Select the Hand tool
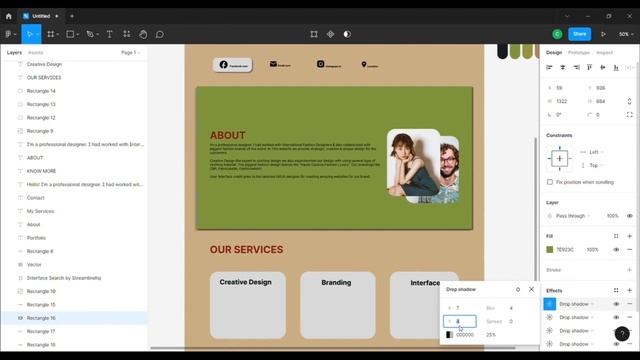This screenshot has height=360, width=640. [x=143, y=34]
